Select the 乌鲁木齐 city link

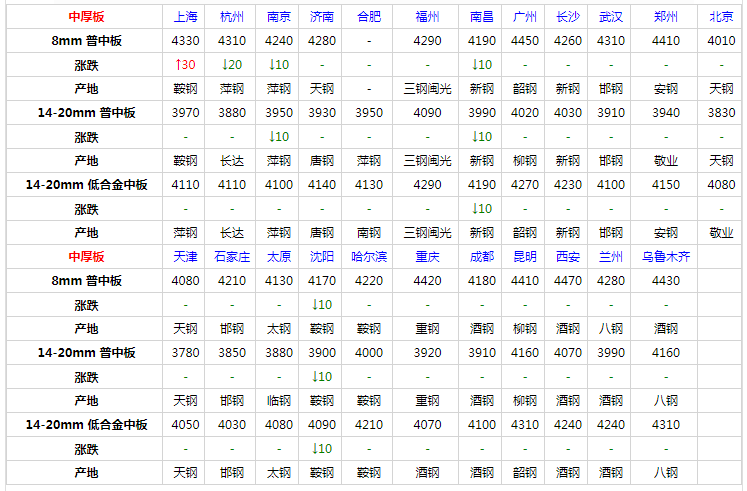click(666, 257)
